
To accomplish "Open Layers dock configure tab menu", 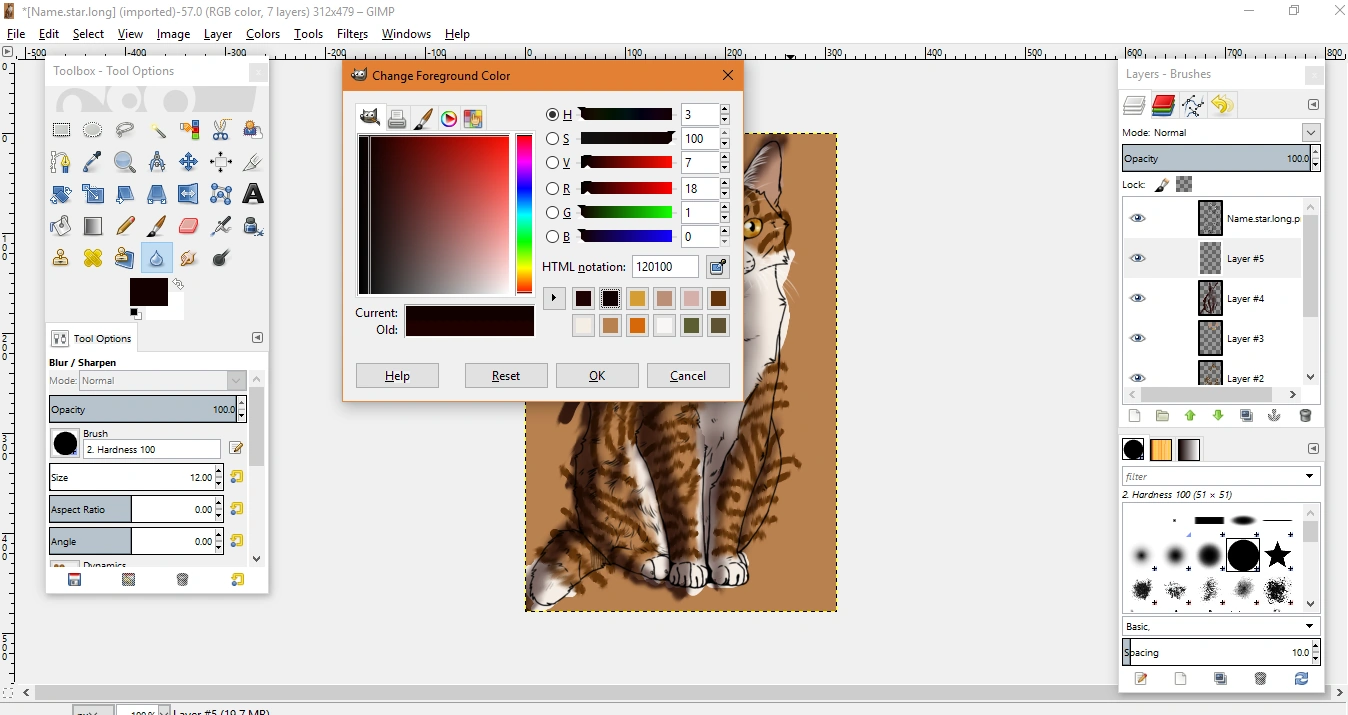I will (x=1314, y=104).
